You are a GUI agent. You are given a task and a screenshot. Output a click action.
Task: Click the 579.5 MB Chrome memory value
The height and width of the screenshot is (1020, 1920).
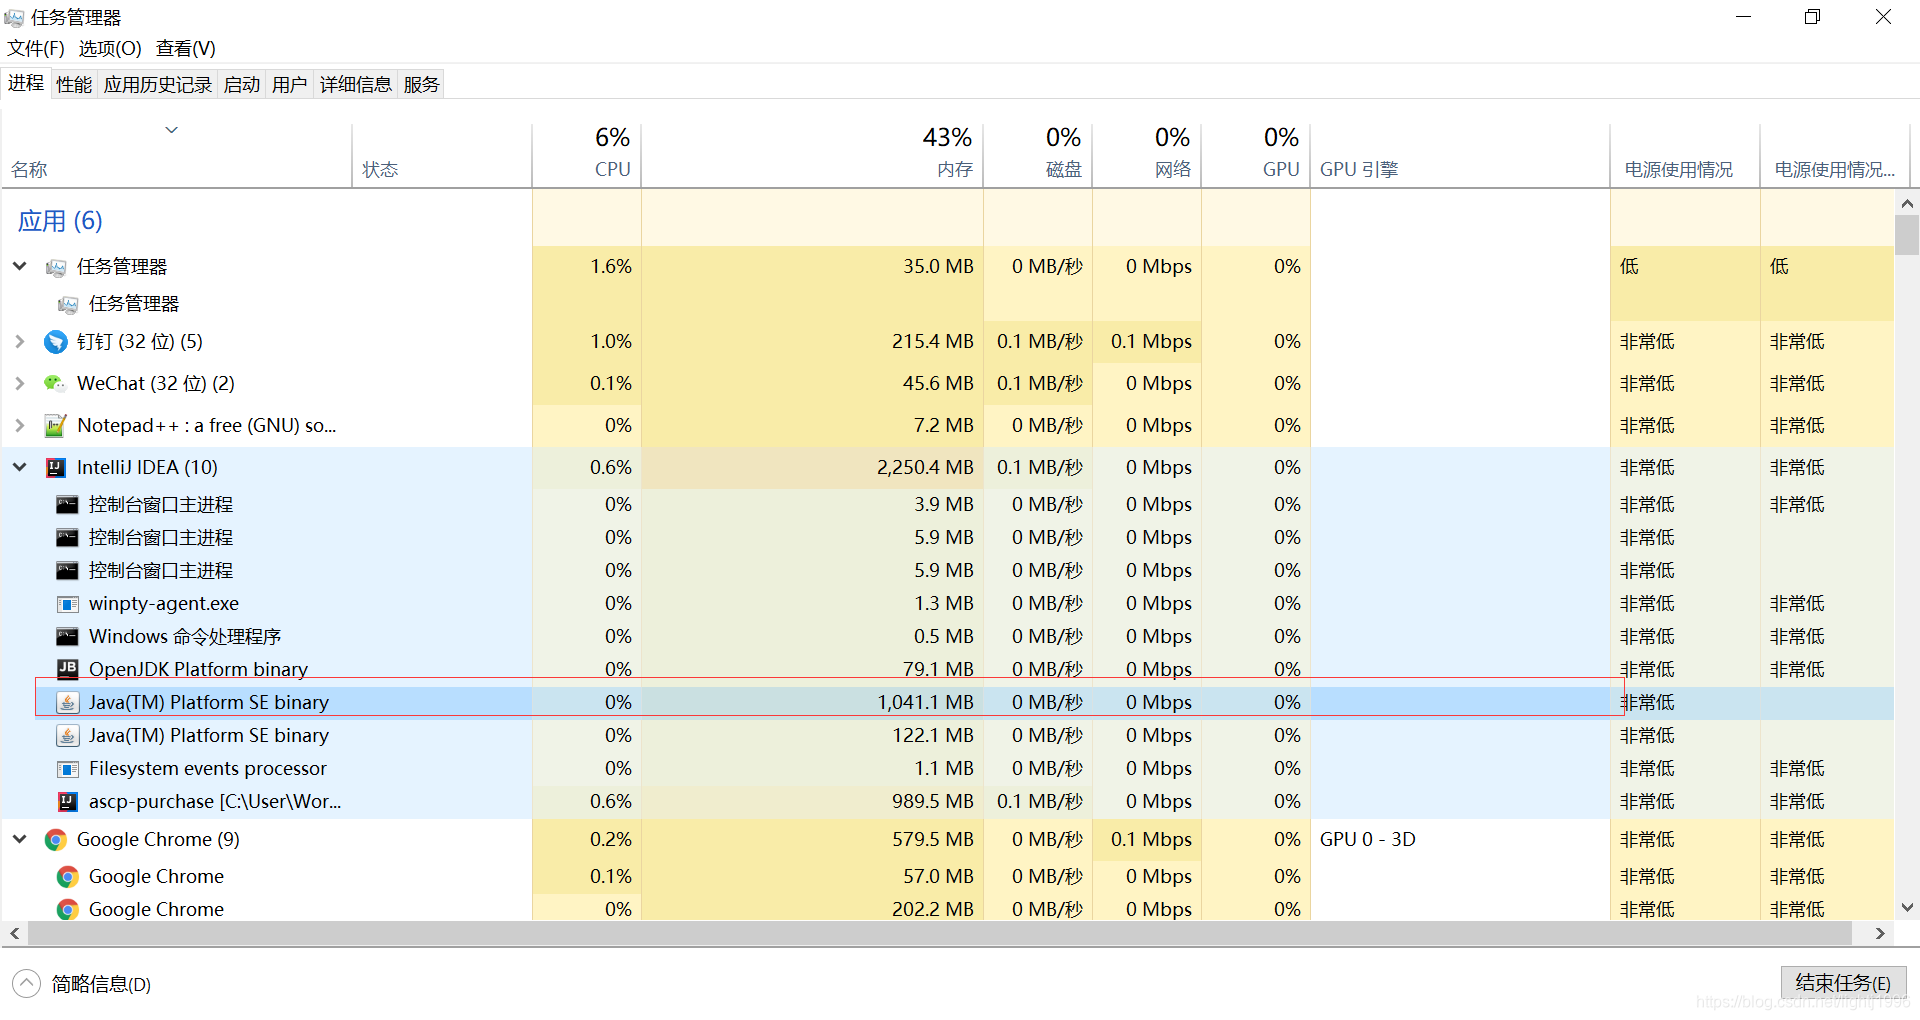933,839
